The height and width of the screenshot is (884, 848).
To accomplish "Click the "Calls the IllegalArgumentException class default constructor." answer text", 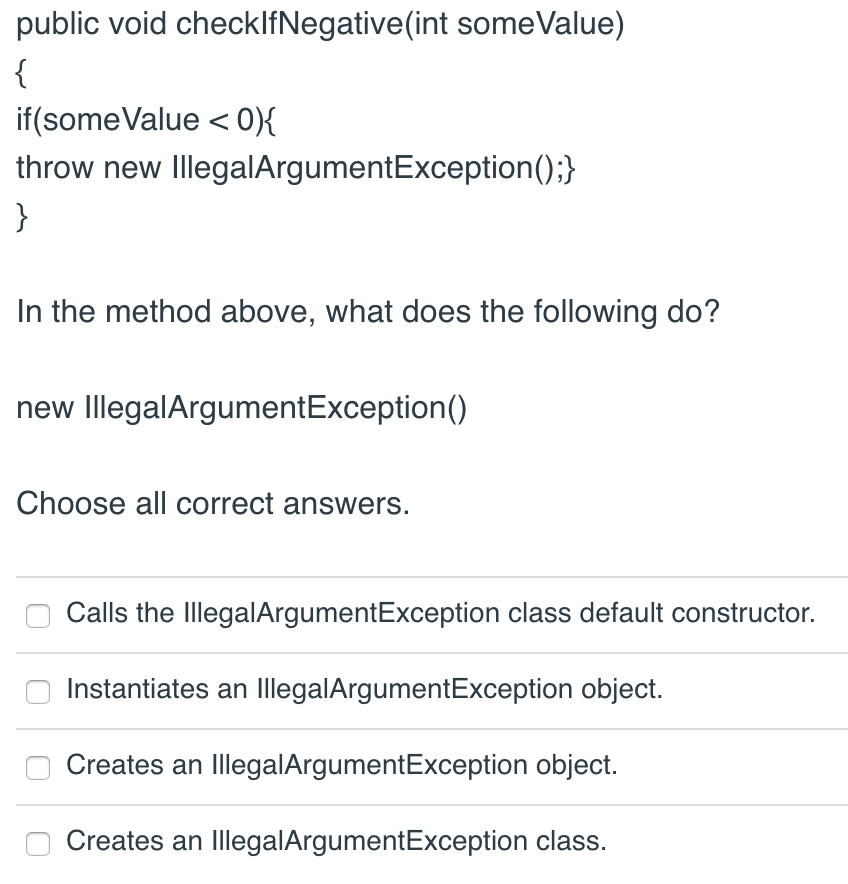I will tap(441, 613).
